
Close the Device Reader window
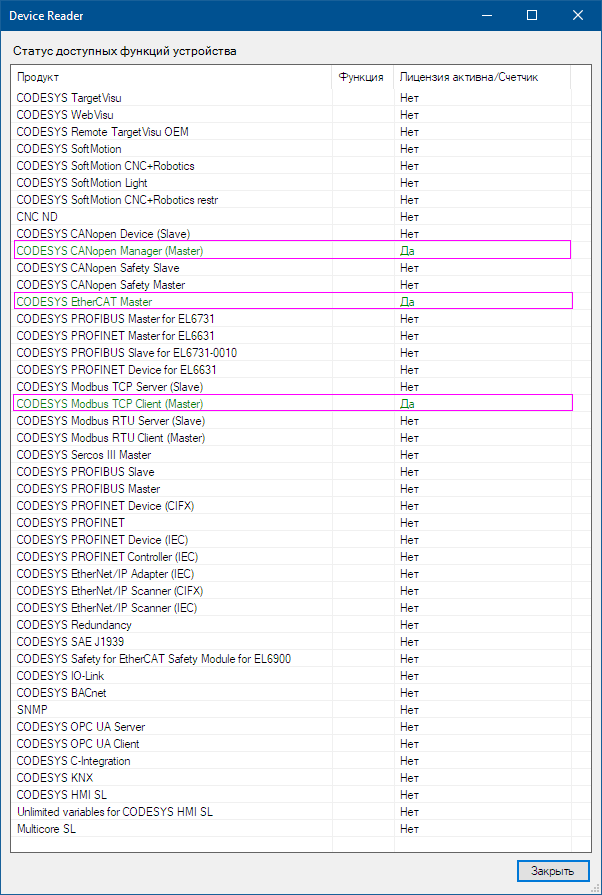(x=577, y=15)
